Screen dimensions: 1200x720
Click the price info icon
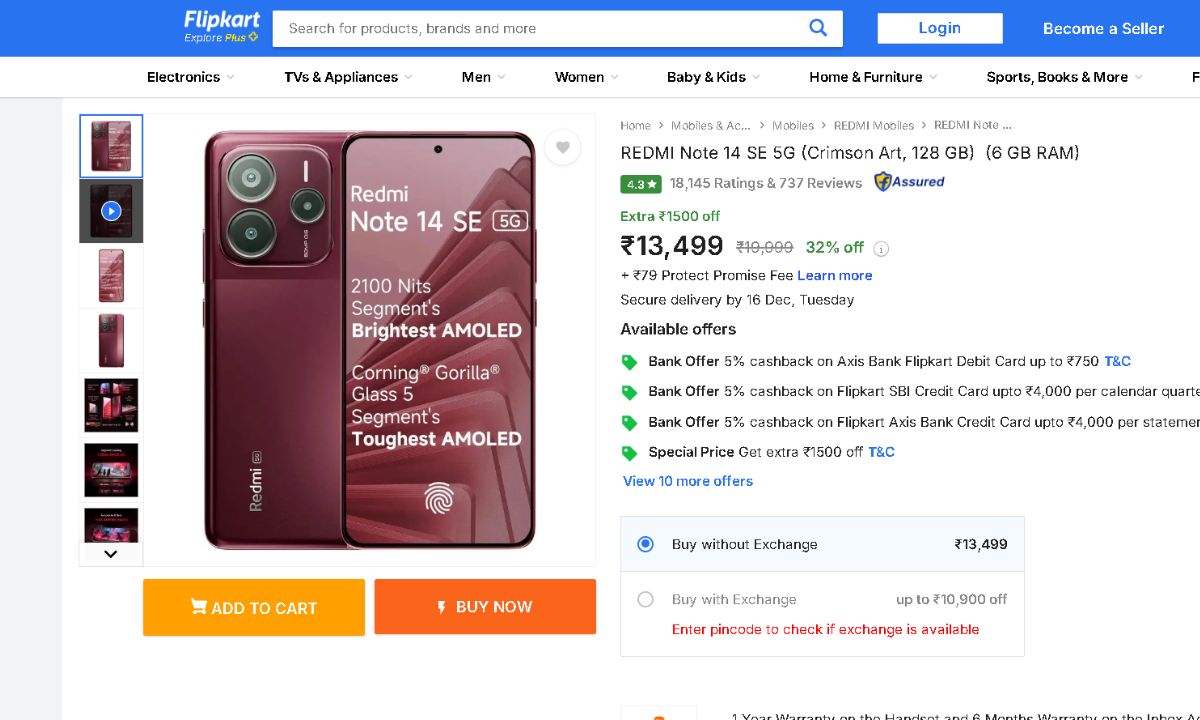point(881,249)
